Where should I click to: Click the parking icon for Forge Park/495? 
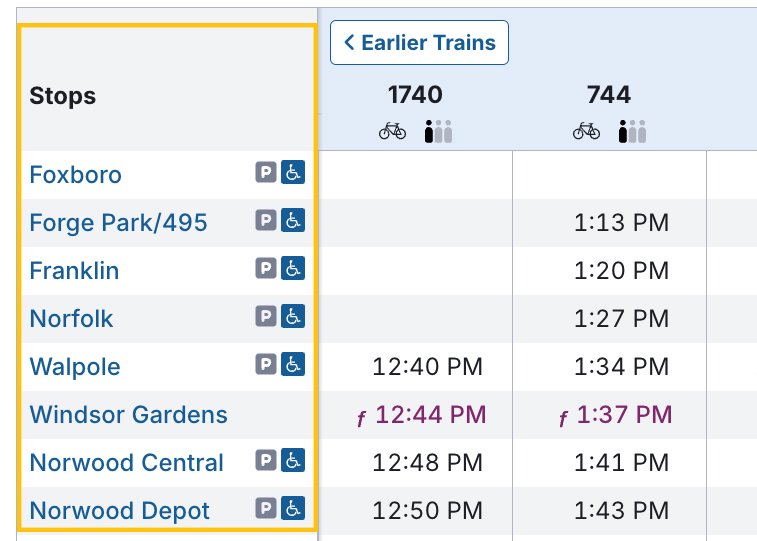pos(265,220)
